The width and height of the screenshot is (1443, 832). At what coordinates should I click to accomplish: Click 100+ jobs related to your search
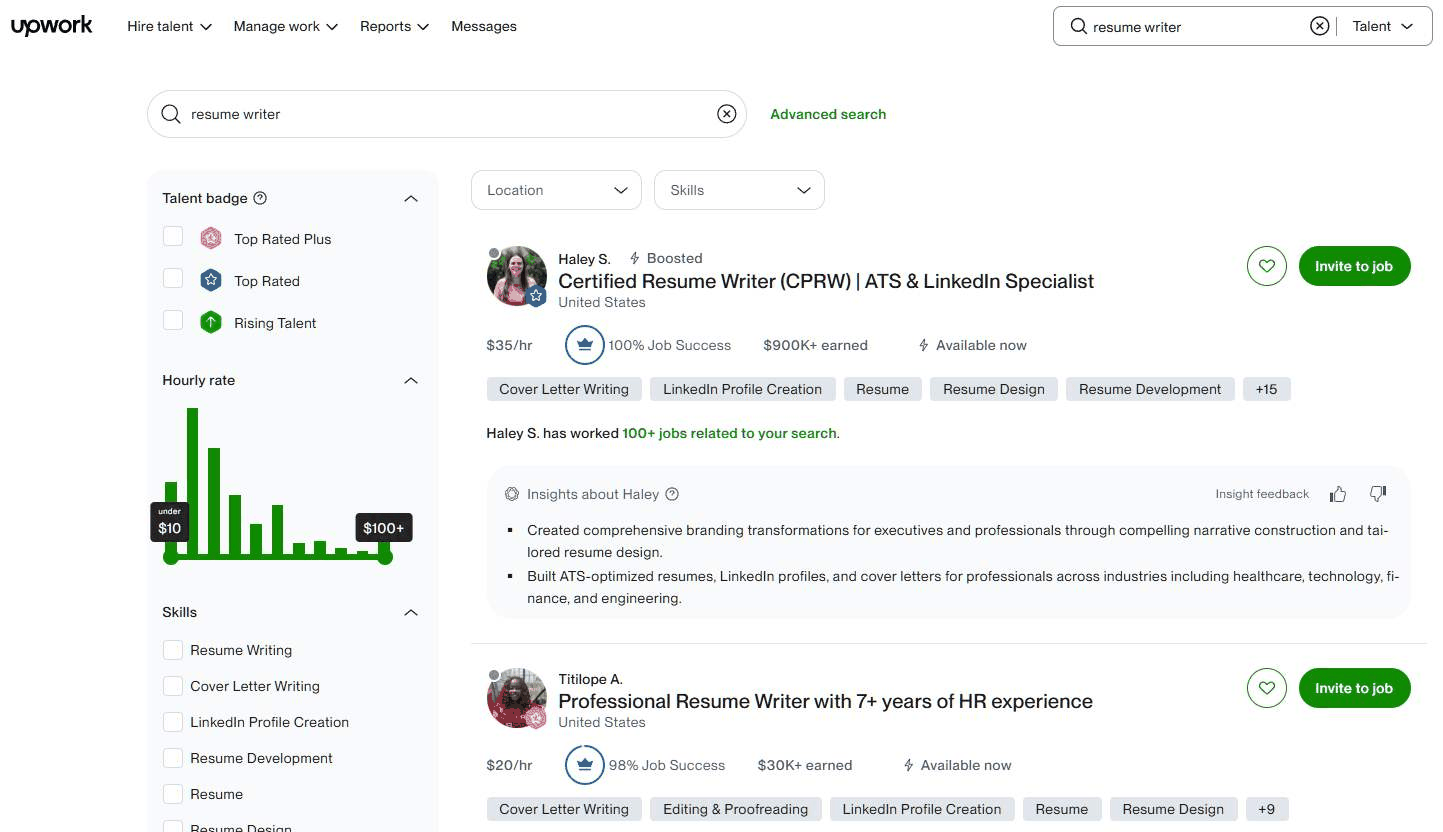pyautogui.click(x=729, y=433)
